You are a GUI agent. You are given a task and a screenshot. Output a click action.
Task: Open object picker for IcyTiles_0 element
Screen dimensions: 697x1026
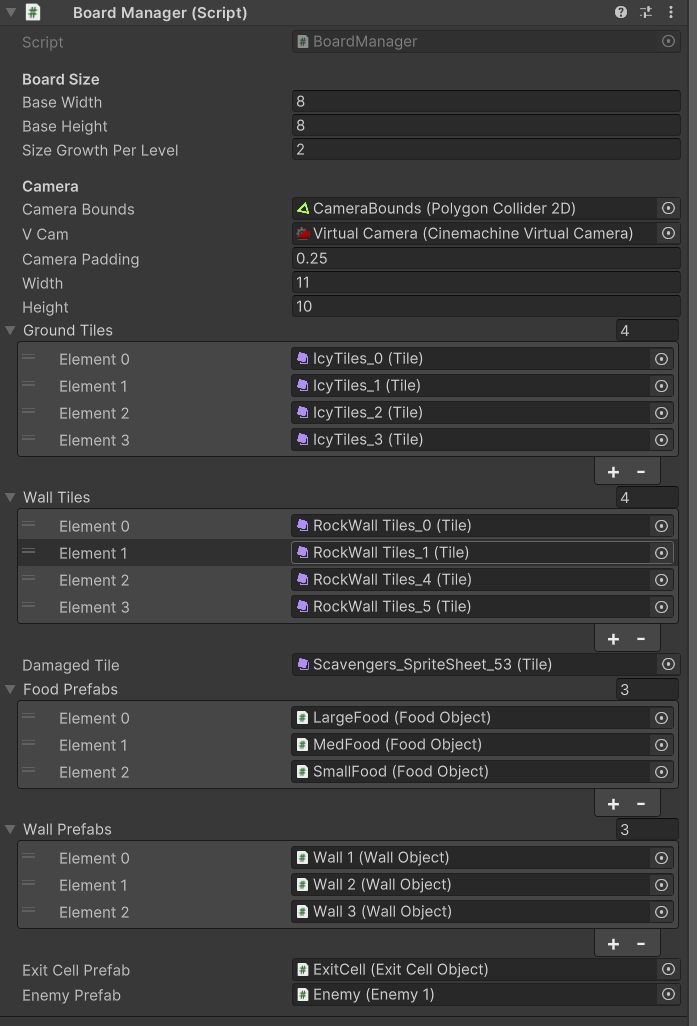tap(662, 358)
